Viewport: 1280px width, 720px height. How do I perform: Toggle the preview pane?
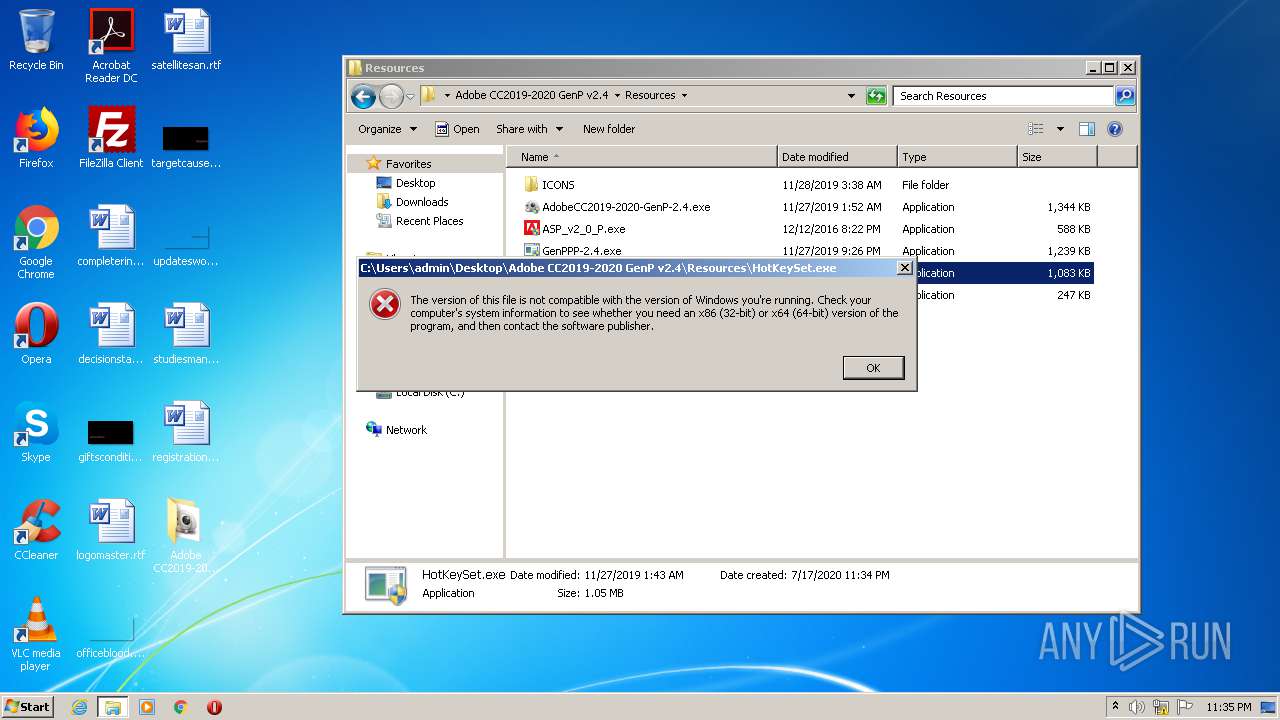tap(1087, 129)
